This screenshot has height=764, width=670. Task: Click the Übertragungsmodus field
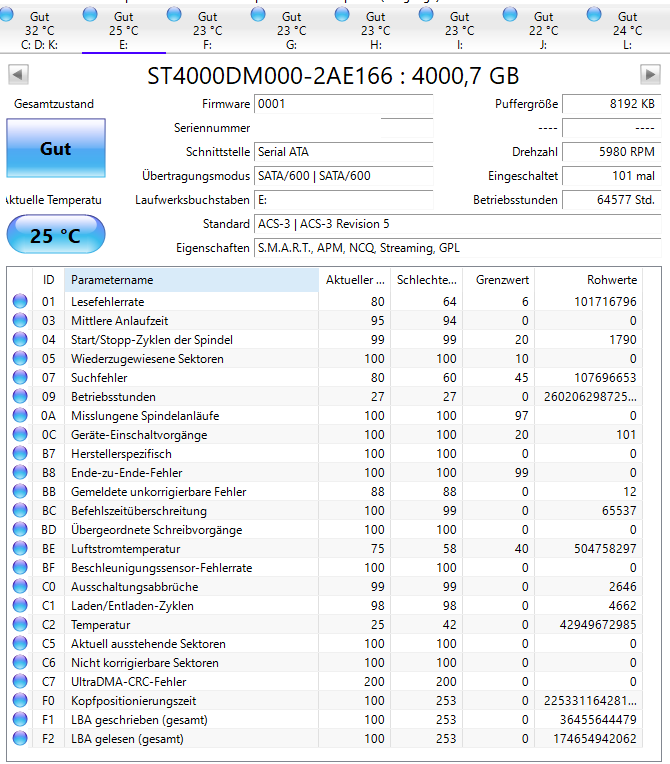344,175
